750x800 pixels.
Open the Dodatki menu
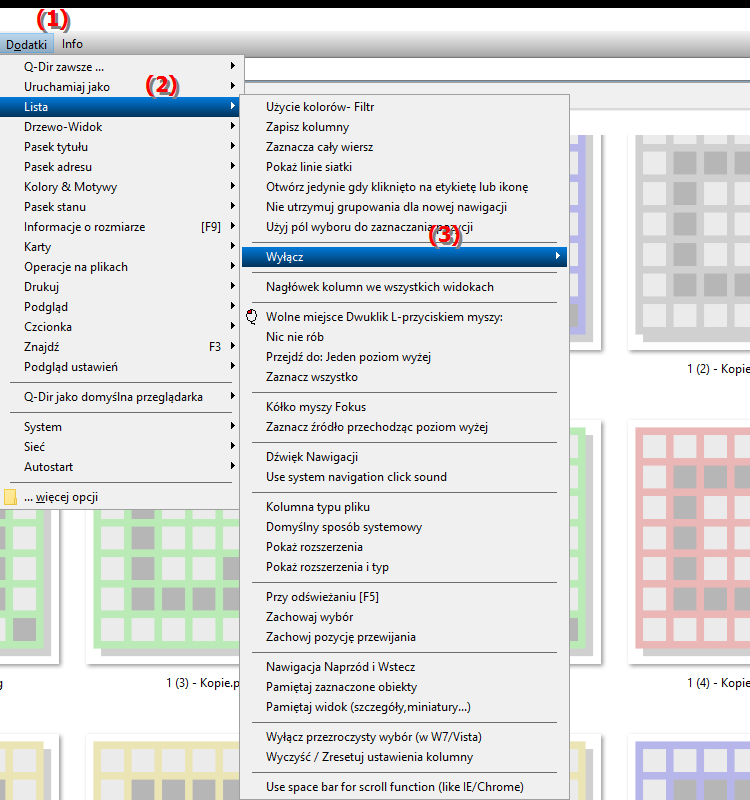pos(27,44)
